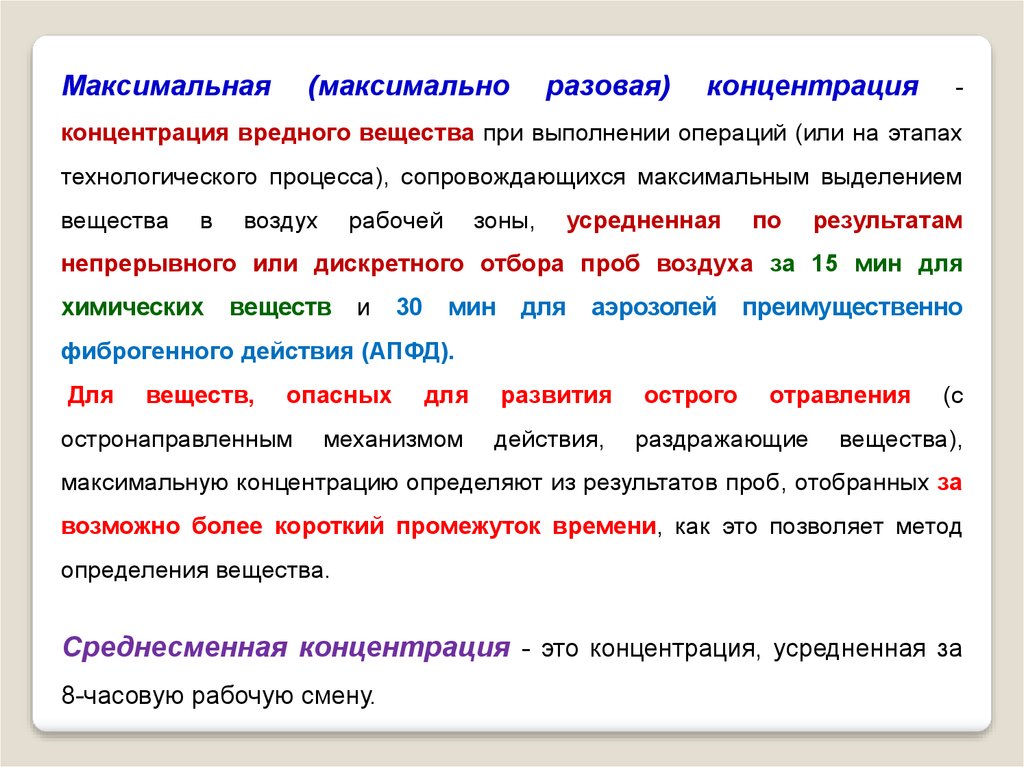This screenshot has width=1024, height=767.
Task: Click the text "как это позволяет метод"
Action: 818,527
